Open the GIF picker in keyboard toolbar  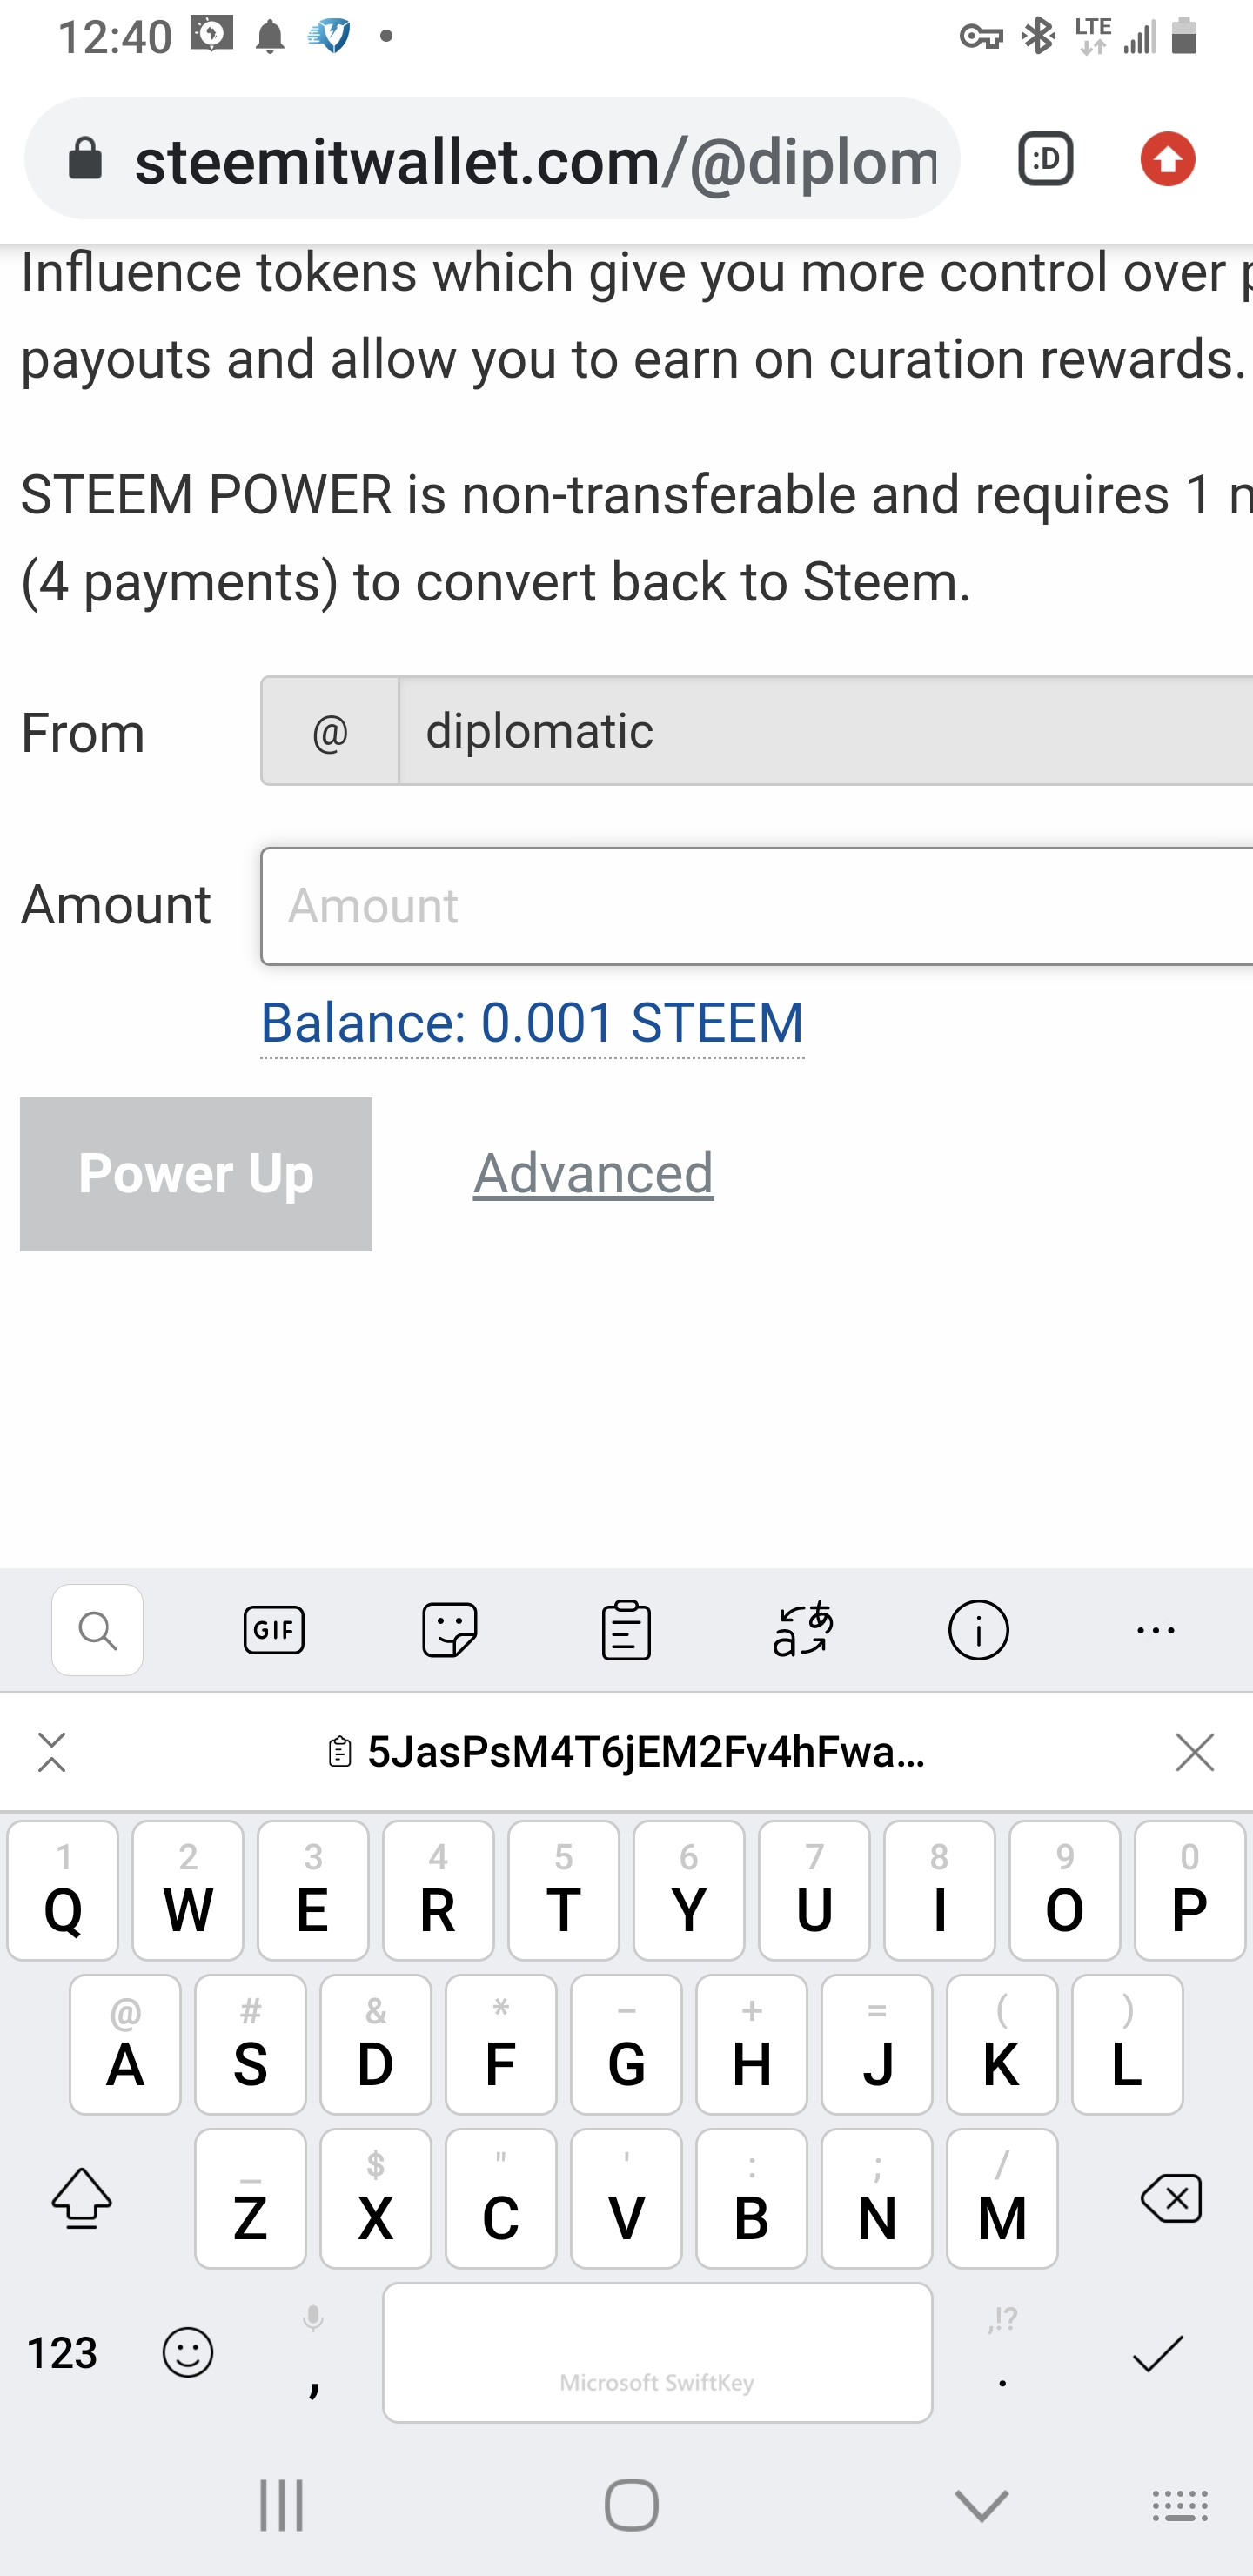tap(274, 1631)
